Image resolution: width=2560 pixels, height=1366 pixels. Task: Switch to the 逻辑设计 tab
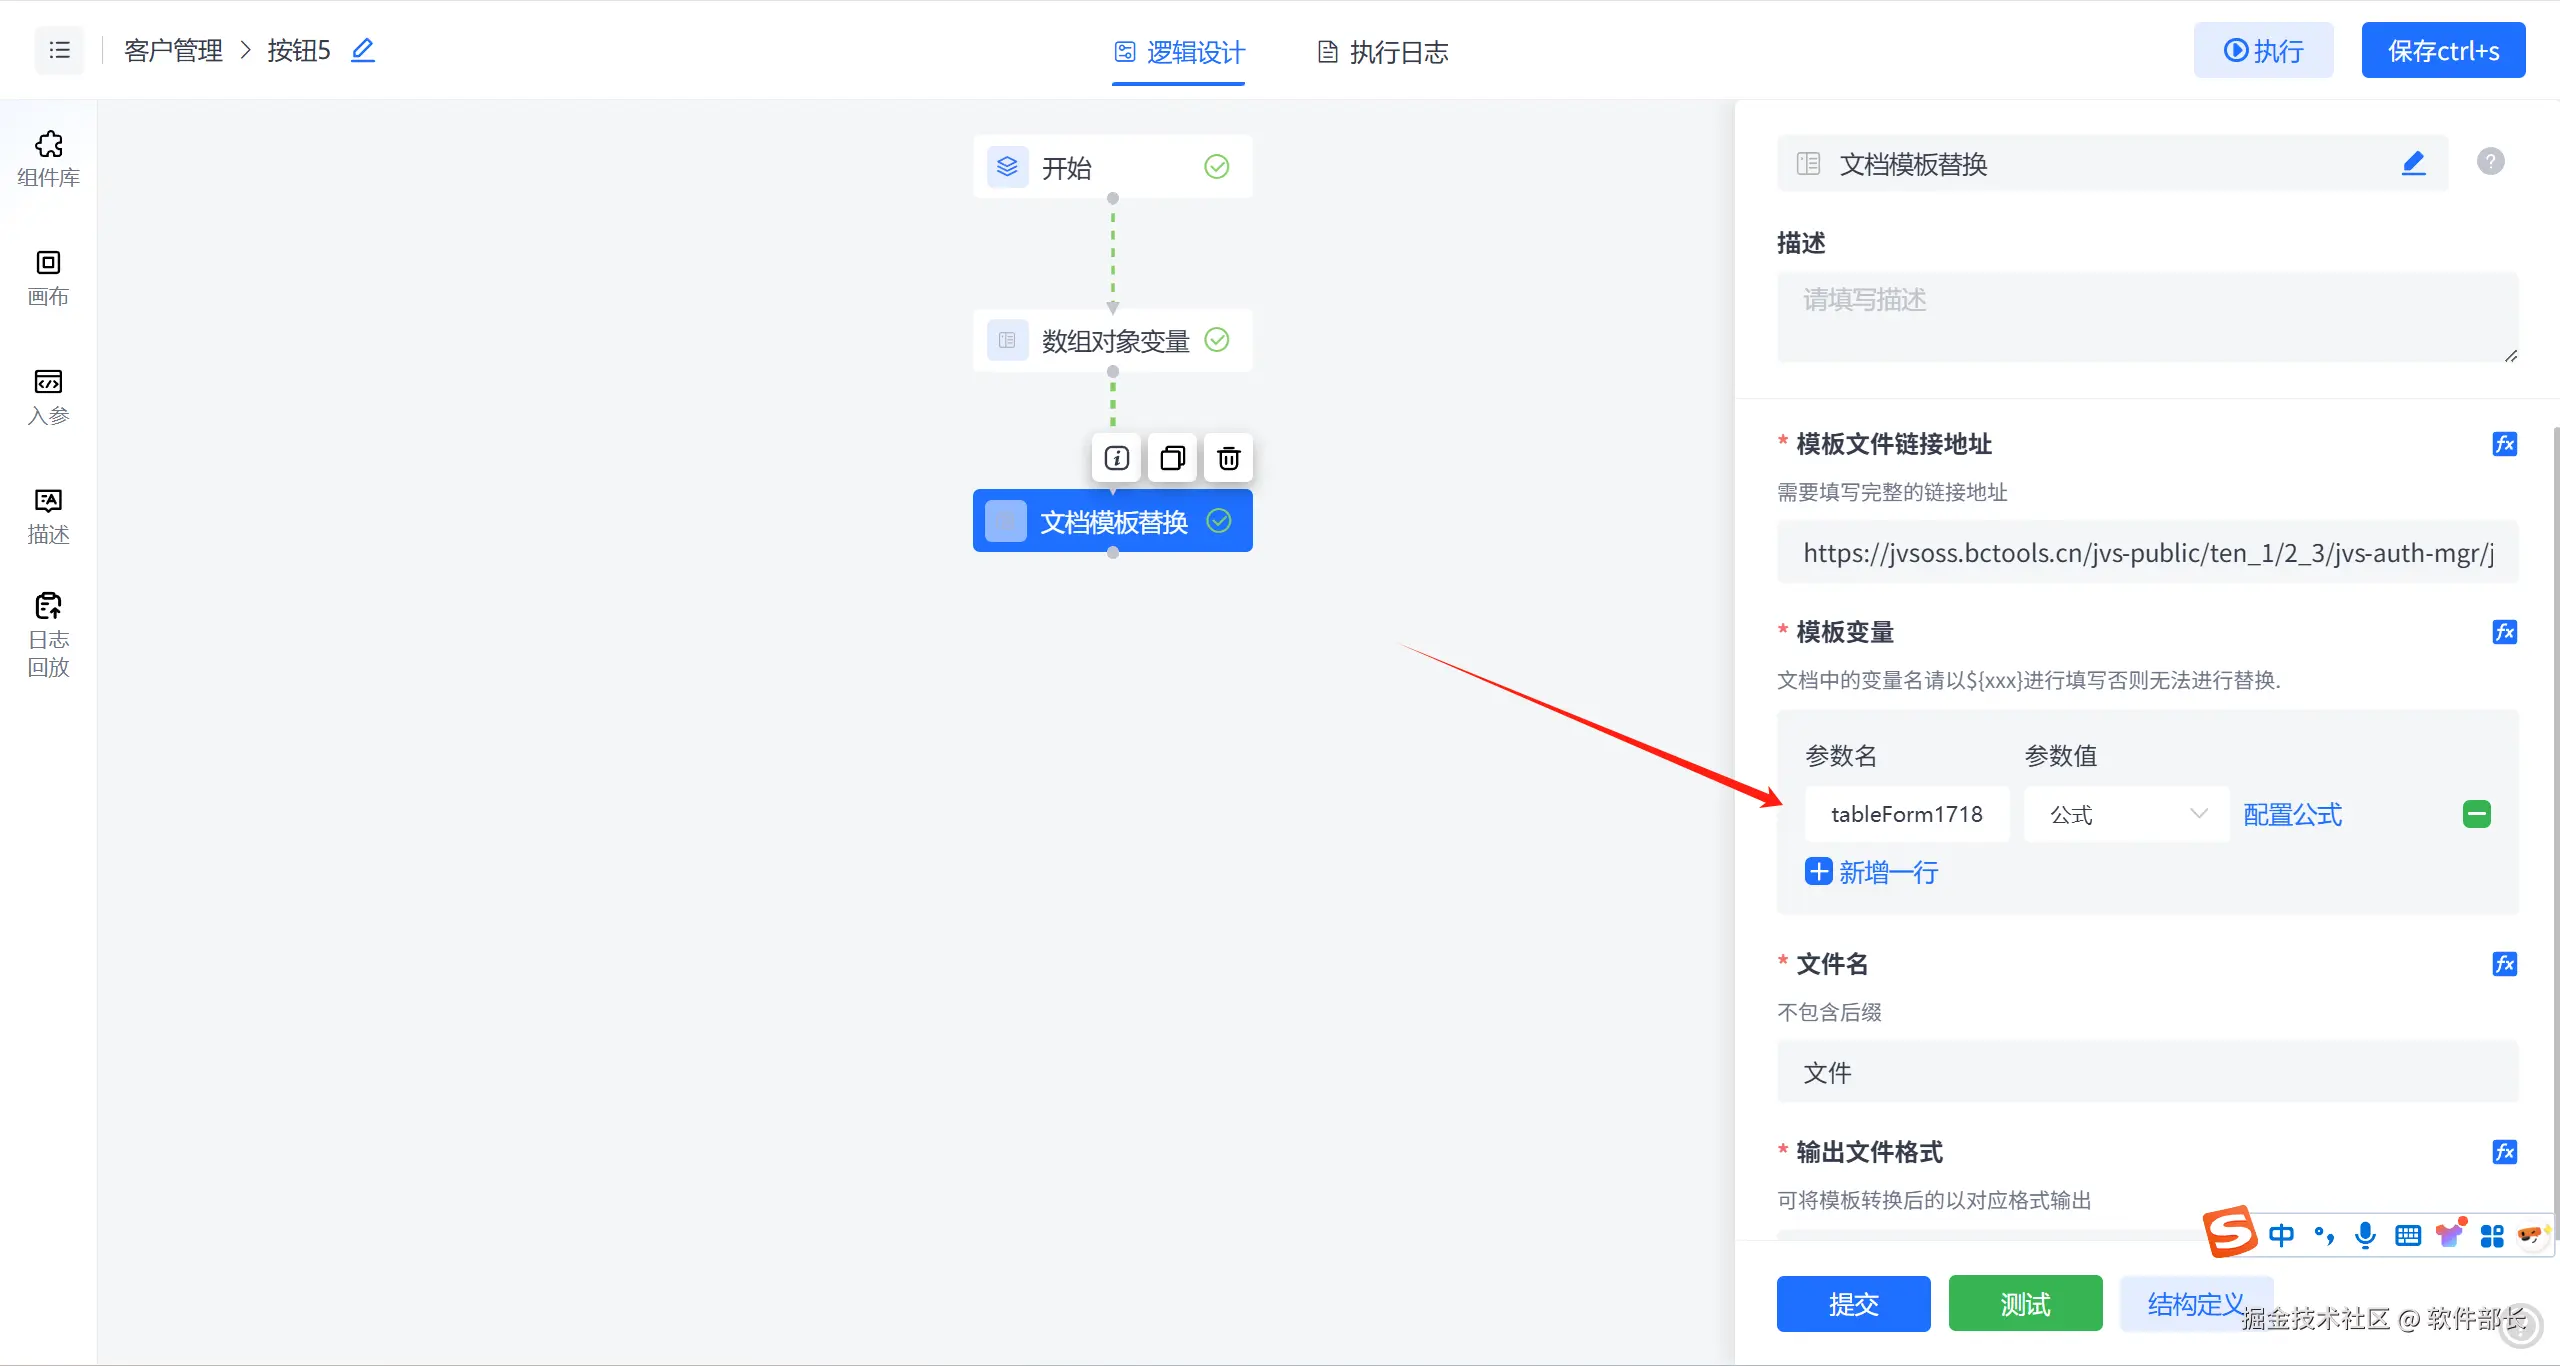(x=1179, y=52)
